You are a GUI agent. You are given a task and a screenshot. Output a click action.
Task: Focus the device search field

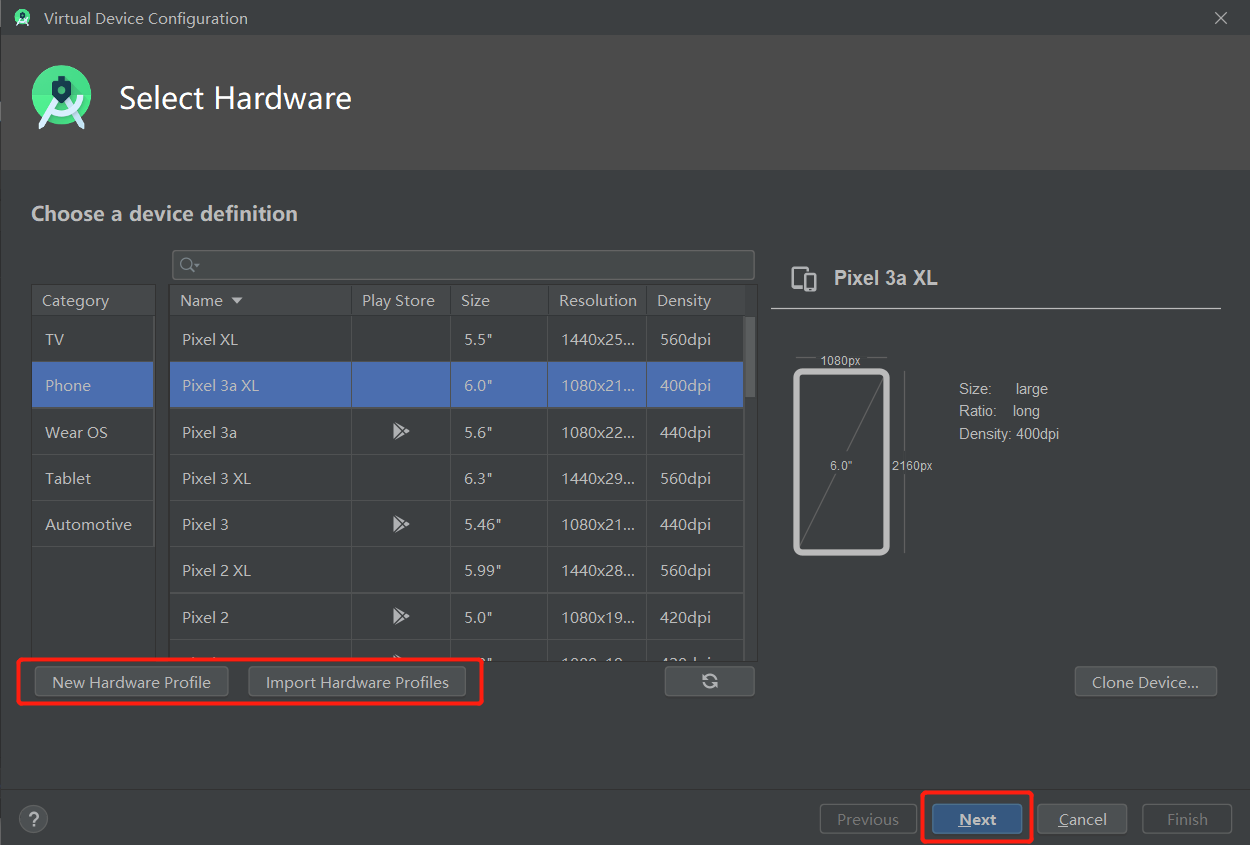[463, 265]
